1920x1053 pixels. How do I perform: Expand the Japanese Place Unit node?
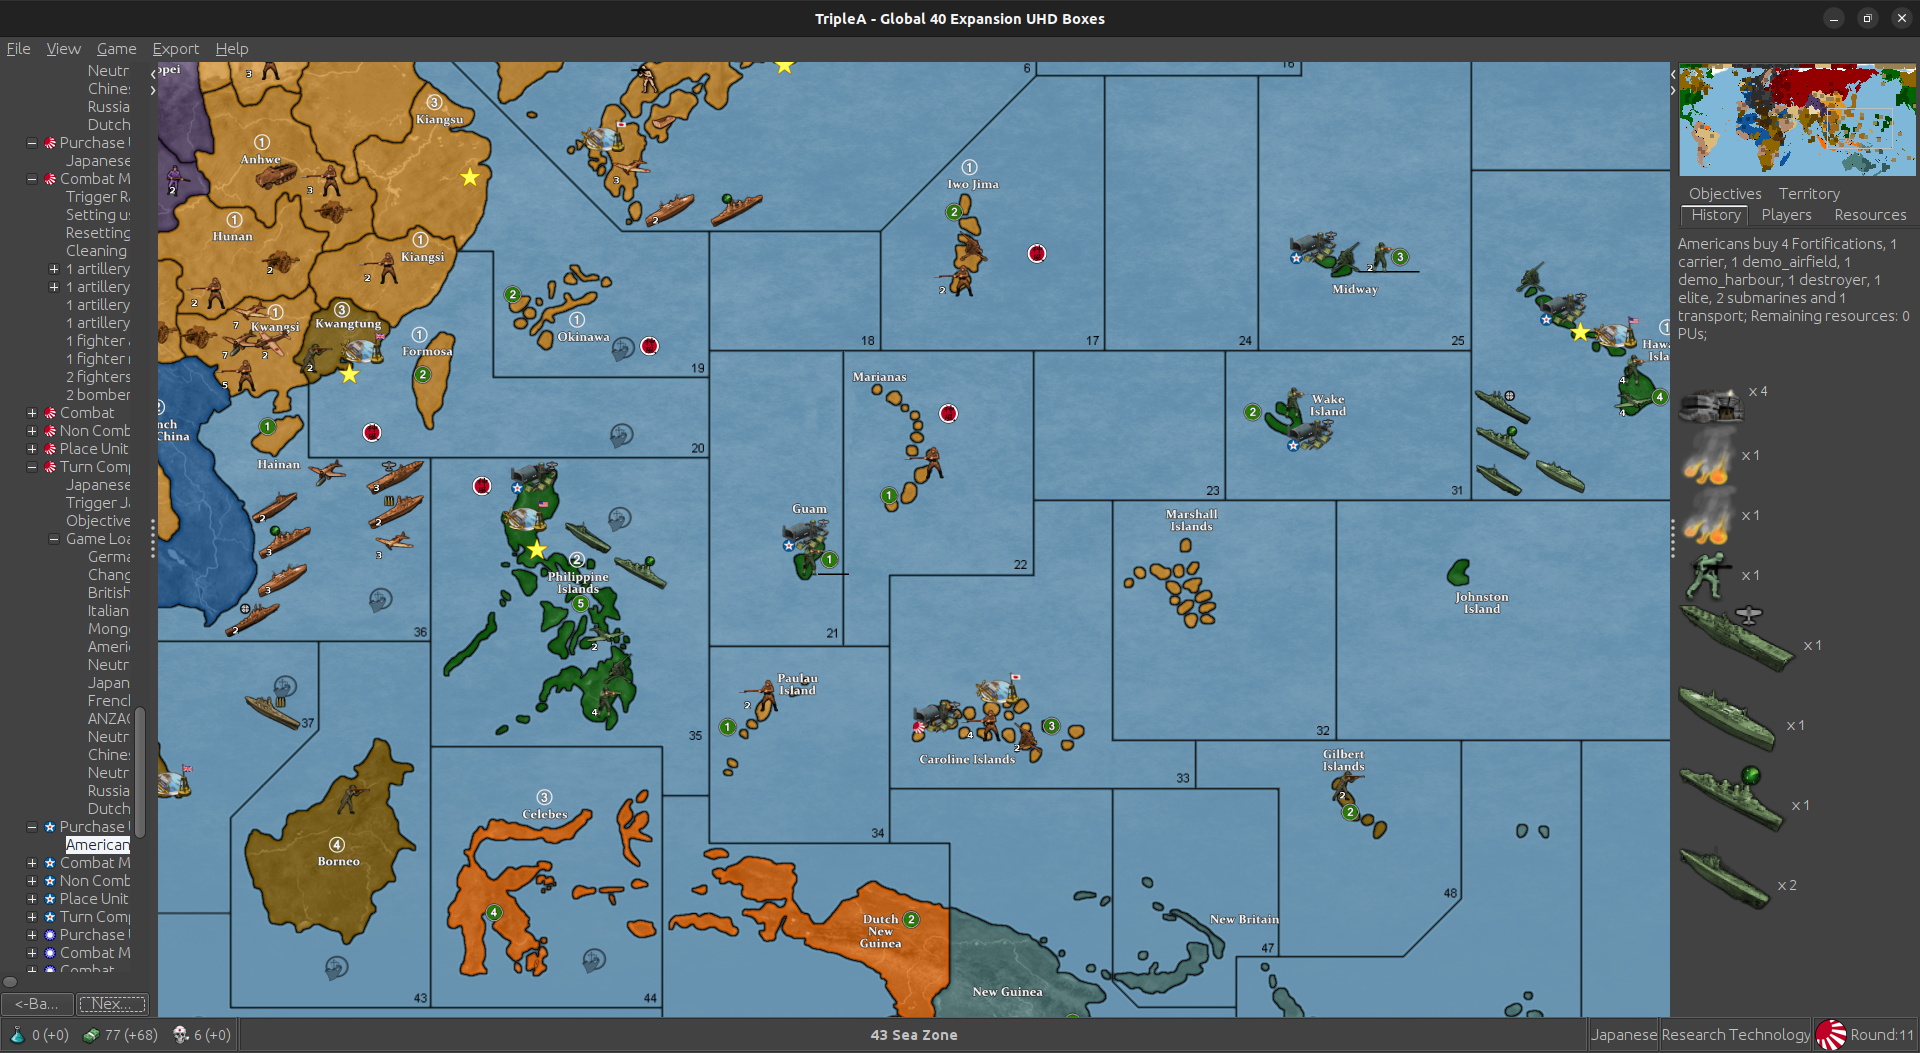[x=32, y=449]
